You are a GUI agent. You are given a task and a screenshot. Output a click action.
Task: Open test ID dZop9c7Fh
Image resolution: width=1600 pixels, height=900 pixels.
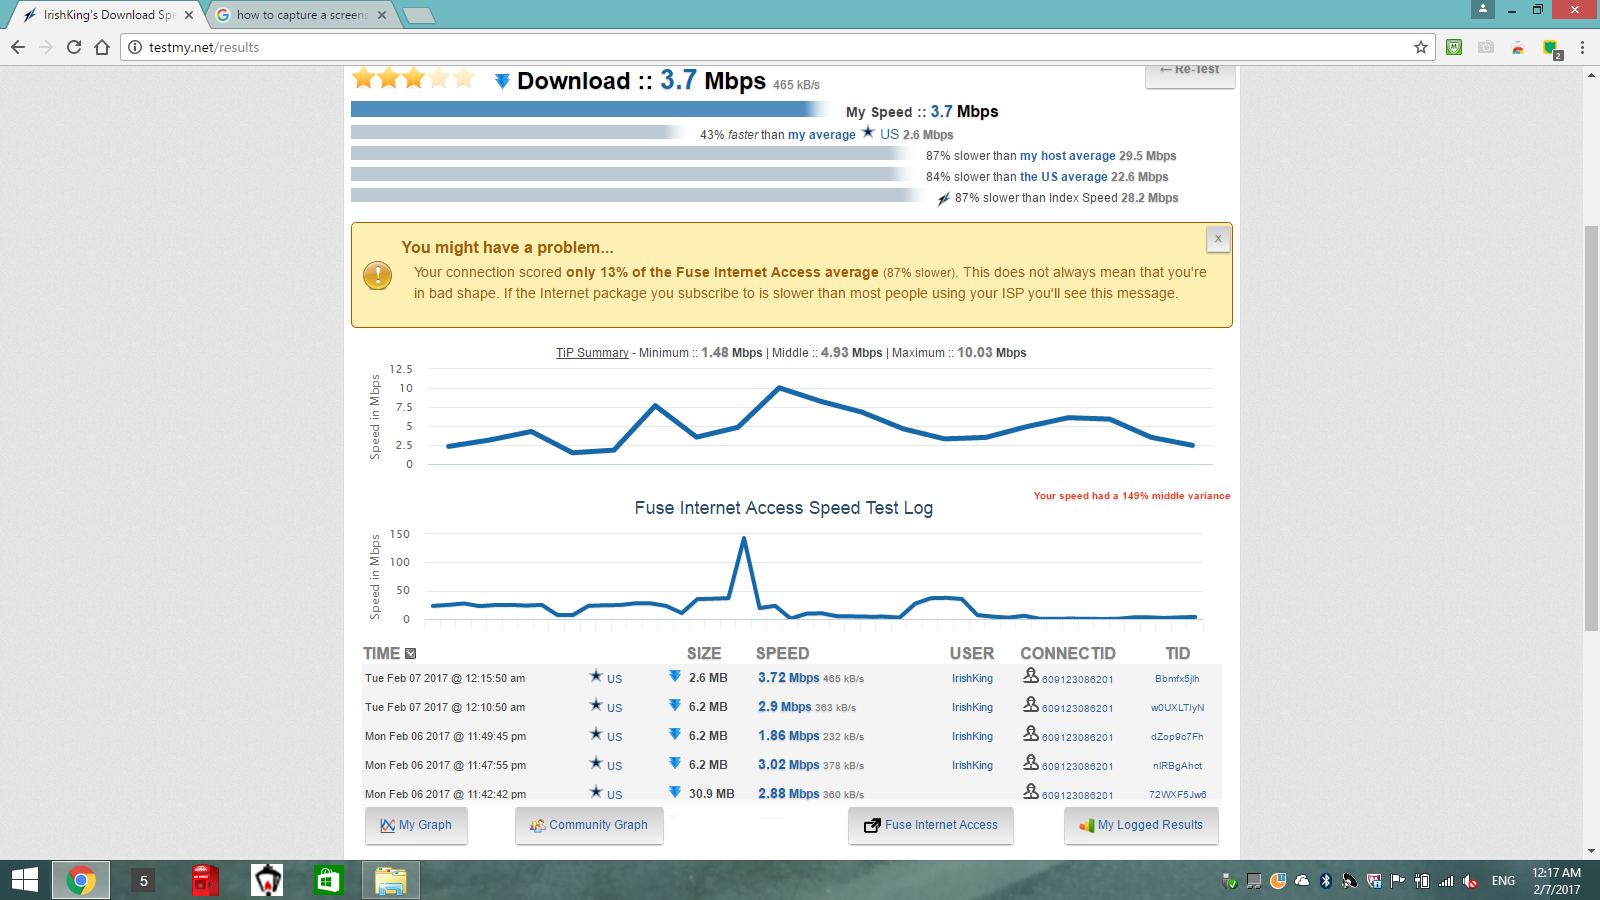tap(1177, 737)
